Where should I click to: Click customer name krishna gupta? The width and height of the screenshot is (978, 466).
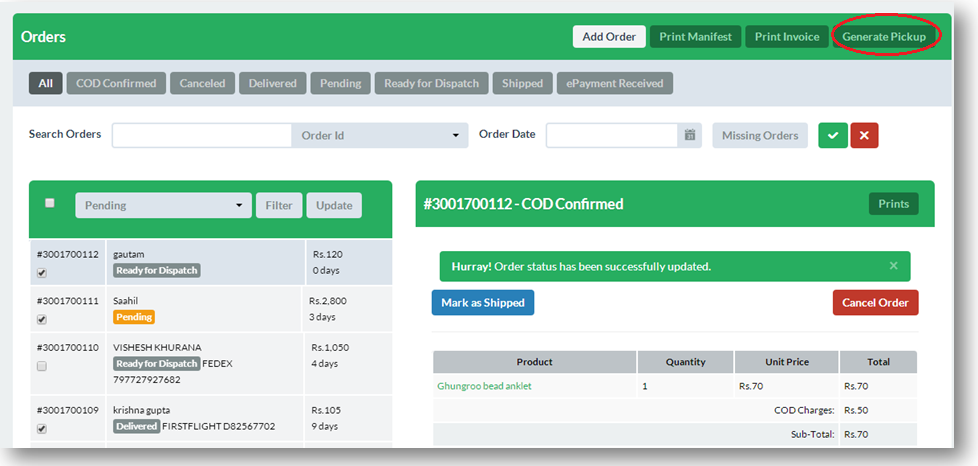(x=142, y=410)
